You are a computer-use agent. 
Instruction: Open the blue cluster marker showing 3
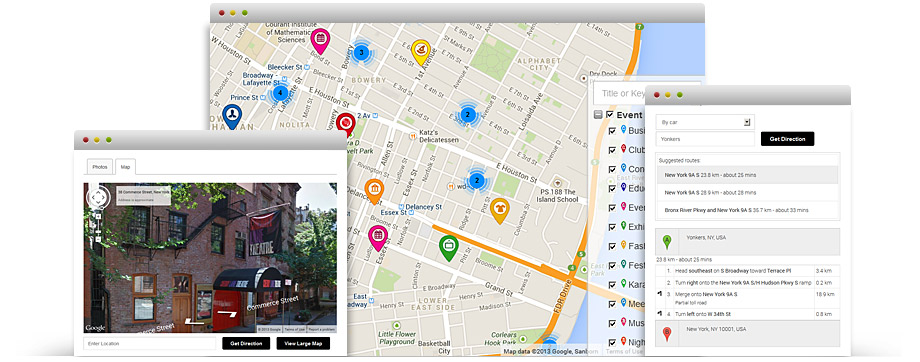pyautogui.click(x=361, y=53)
